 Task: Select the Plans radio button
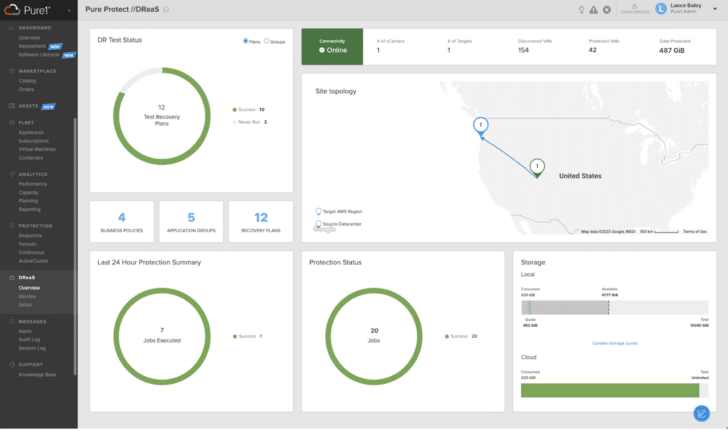click(245, 41)
